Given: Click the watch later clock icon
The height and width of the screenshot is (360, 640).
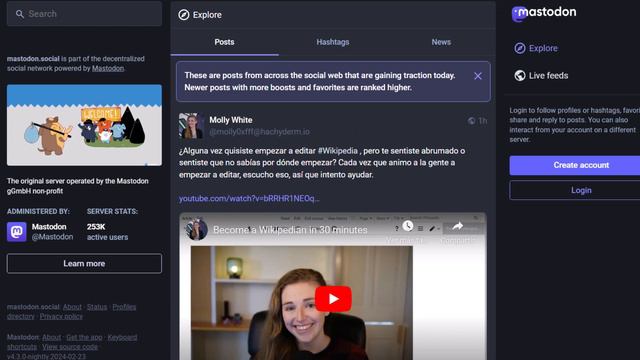Looking at the screenshot, I should point(407,226).
